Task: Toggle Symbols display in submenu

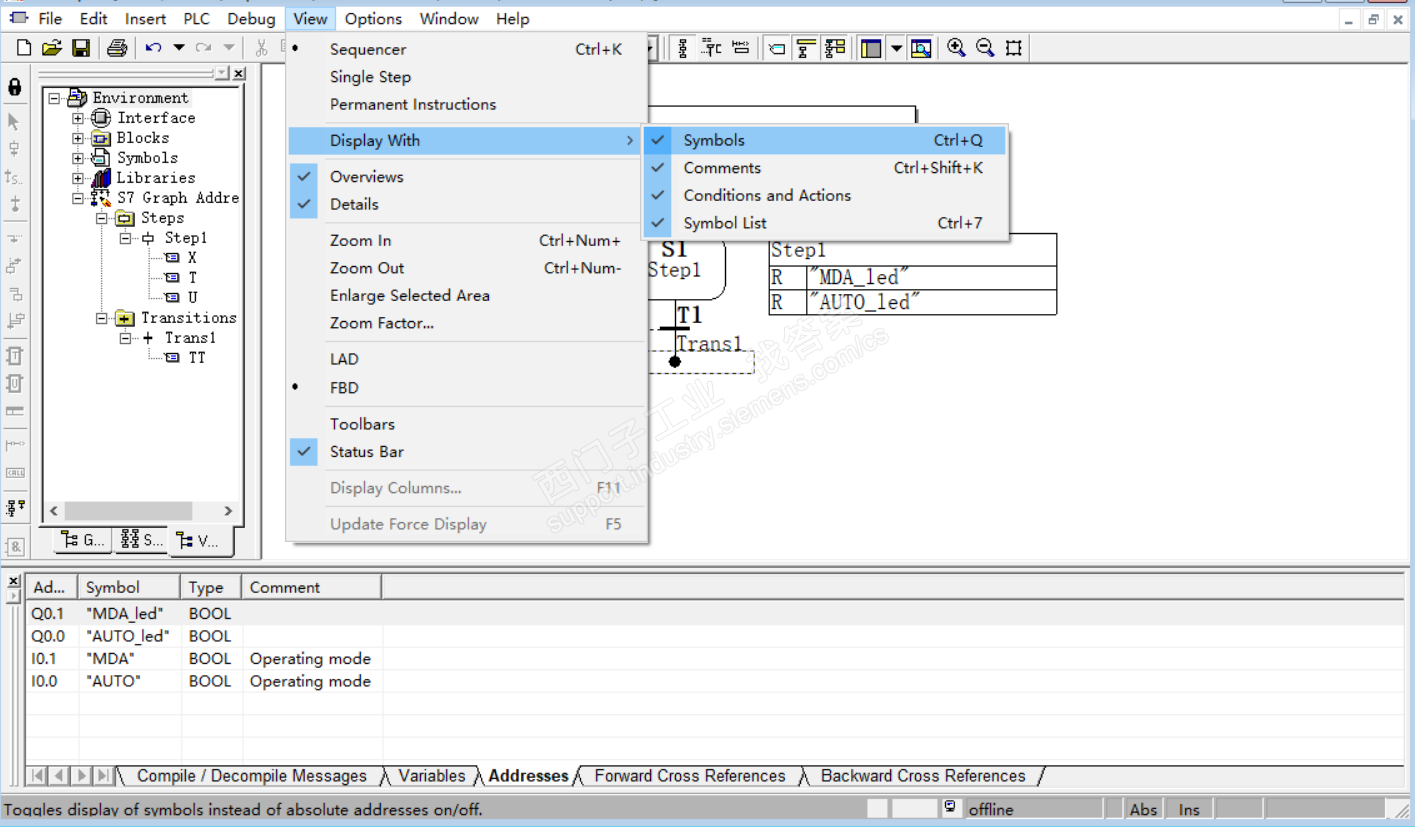Action: pos(714,141)
